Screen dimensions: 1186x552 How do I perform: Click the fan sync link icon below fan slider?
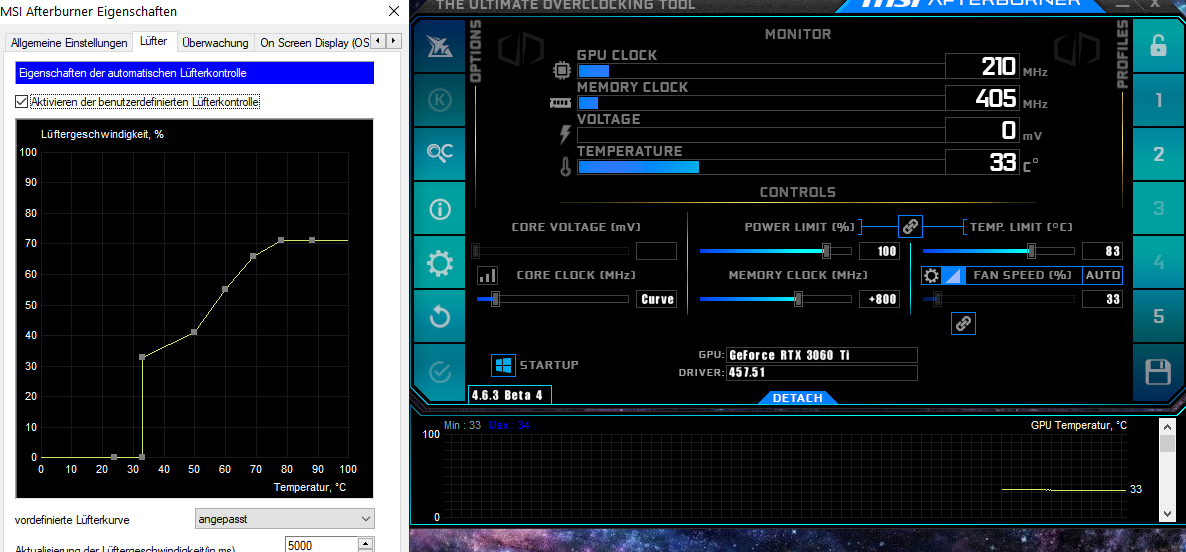click(963, 324)
